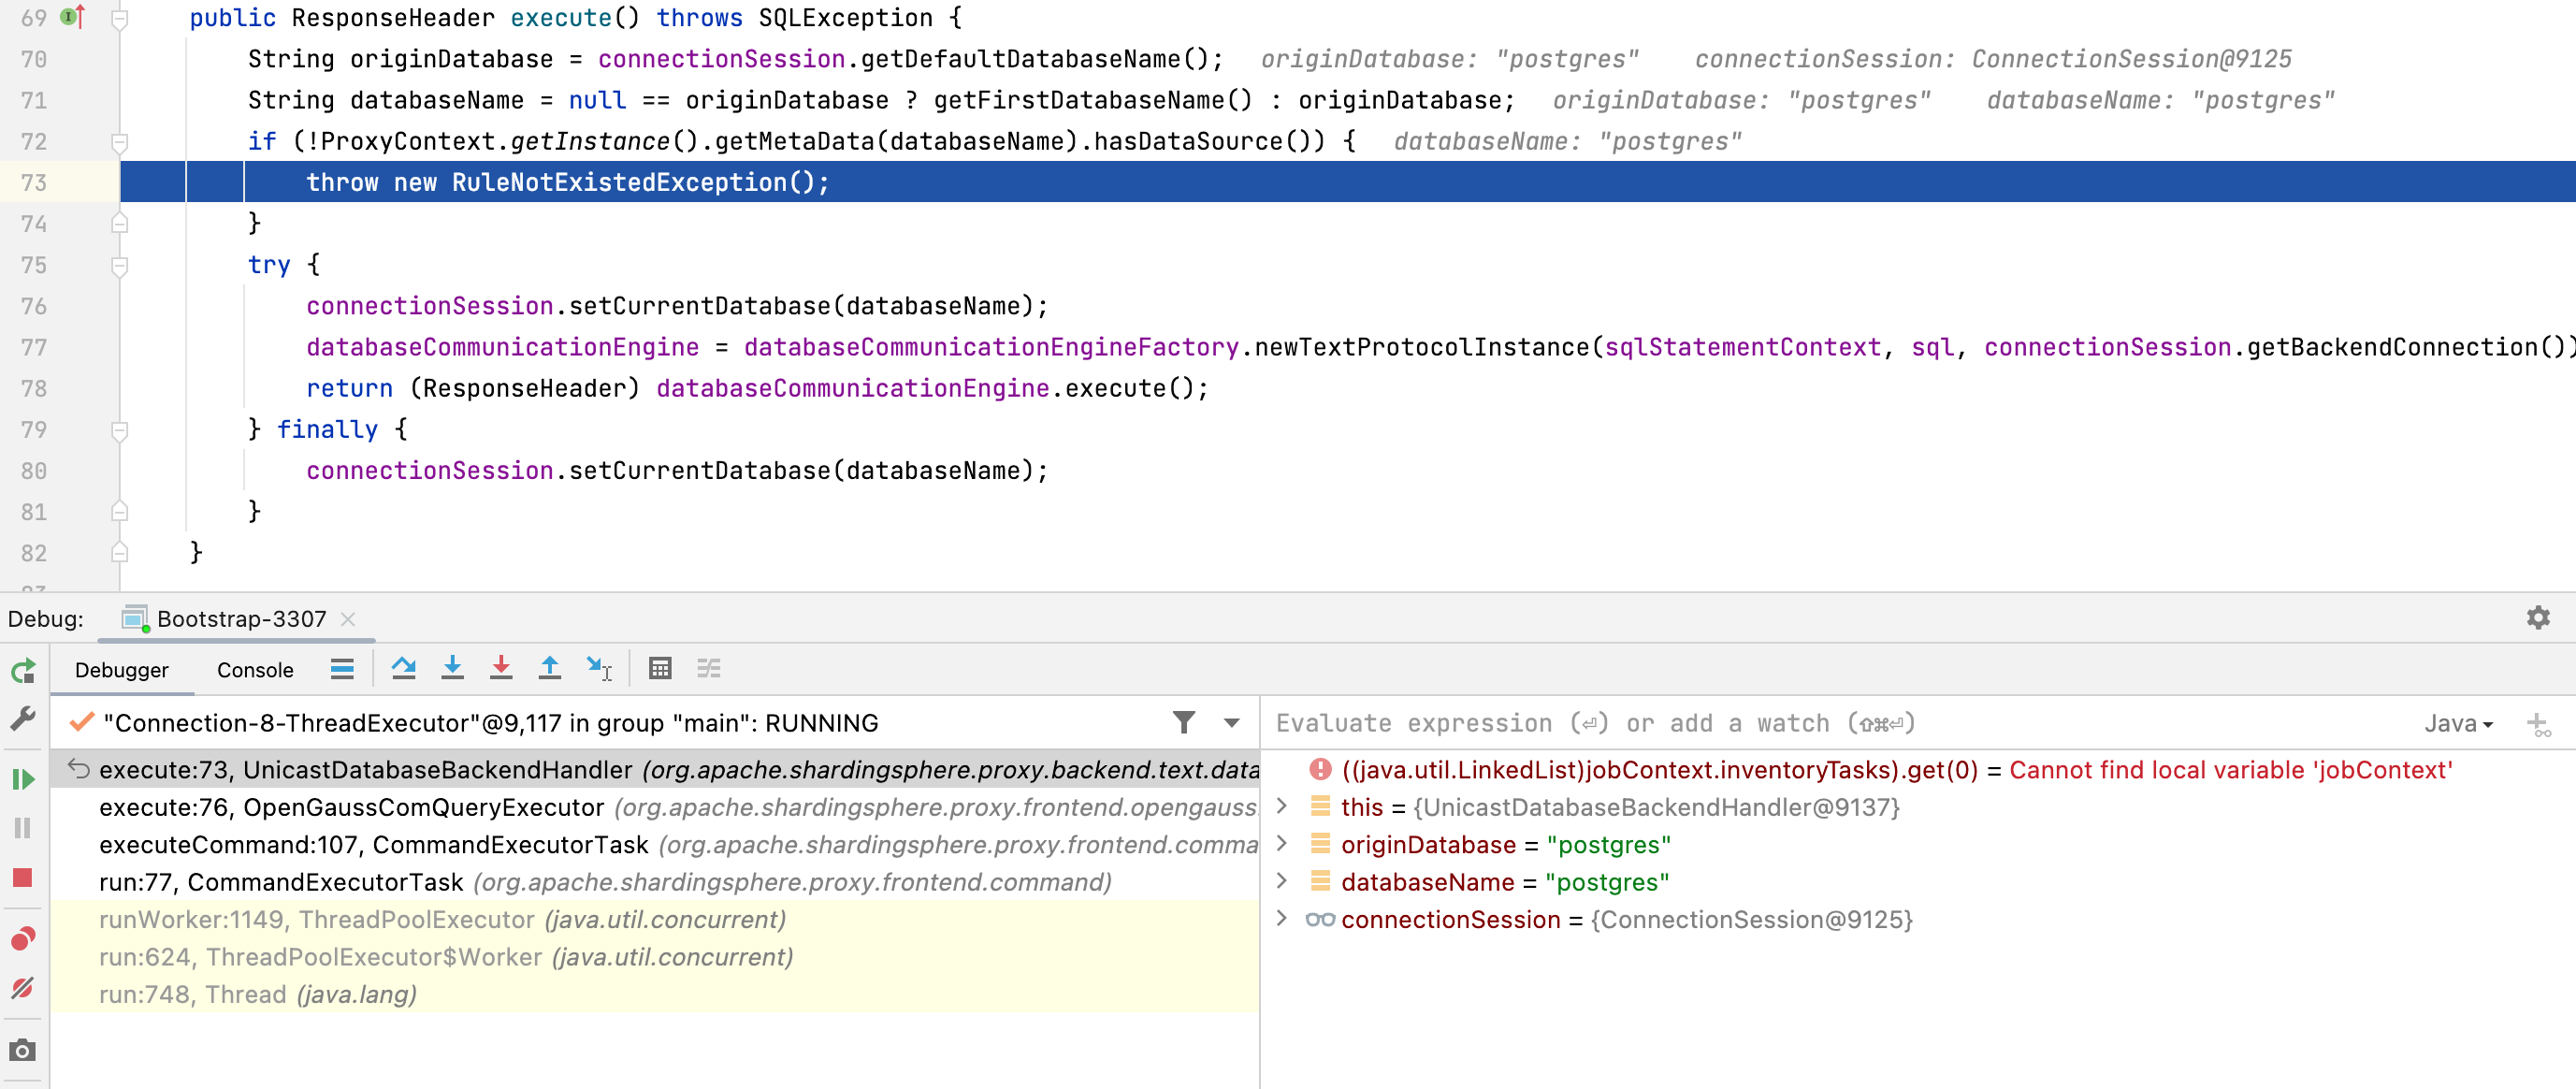The width and height of the screenshot is (2576, 1089).
Task: Toggle Mute Breakpoints icon
Action: click(x=23, y=988)
